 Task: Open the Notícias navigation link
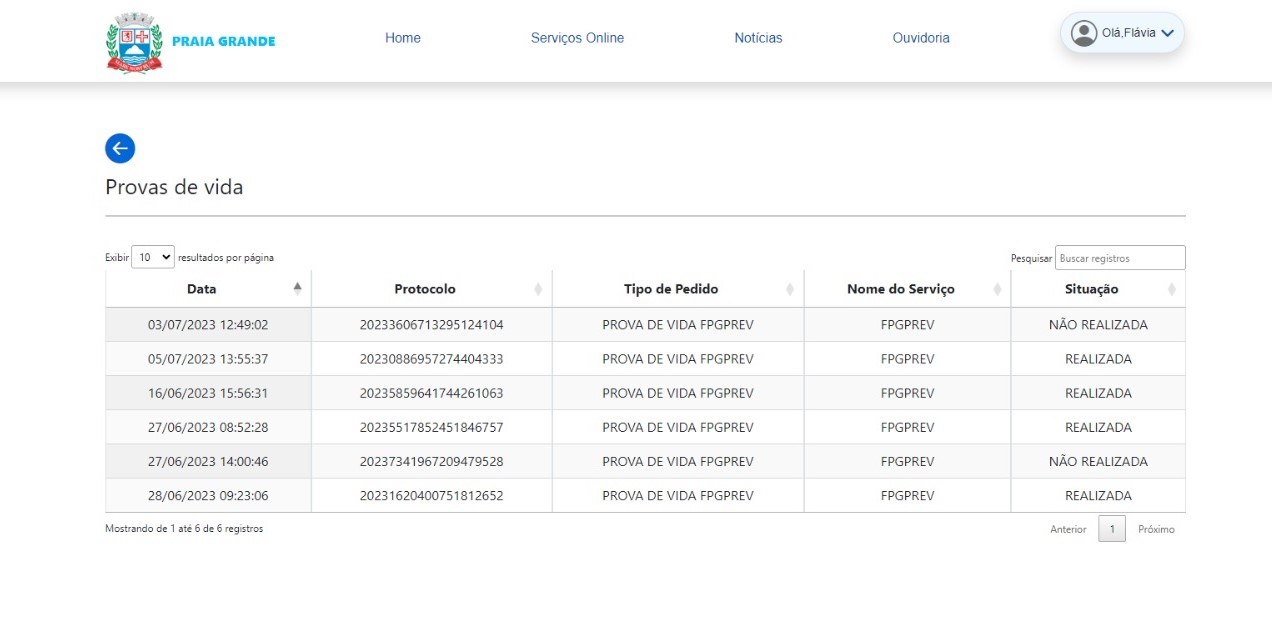758,38
